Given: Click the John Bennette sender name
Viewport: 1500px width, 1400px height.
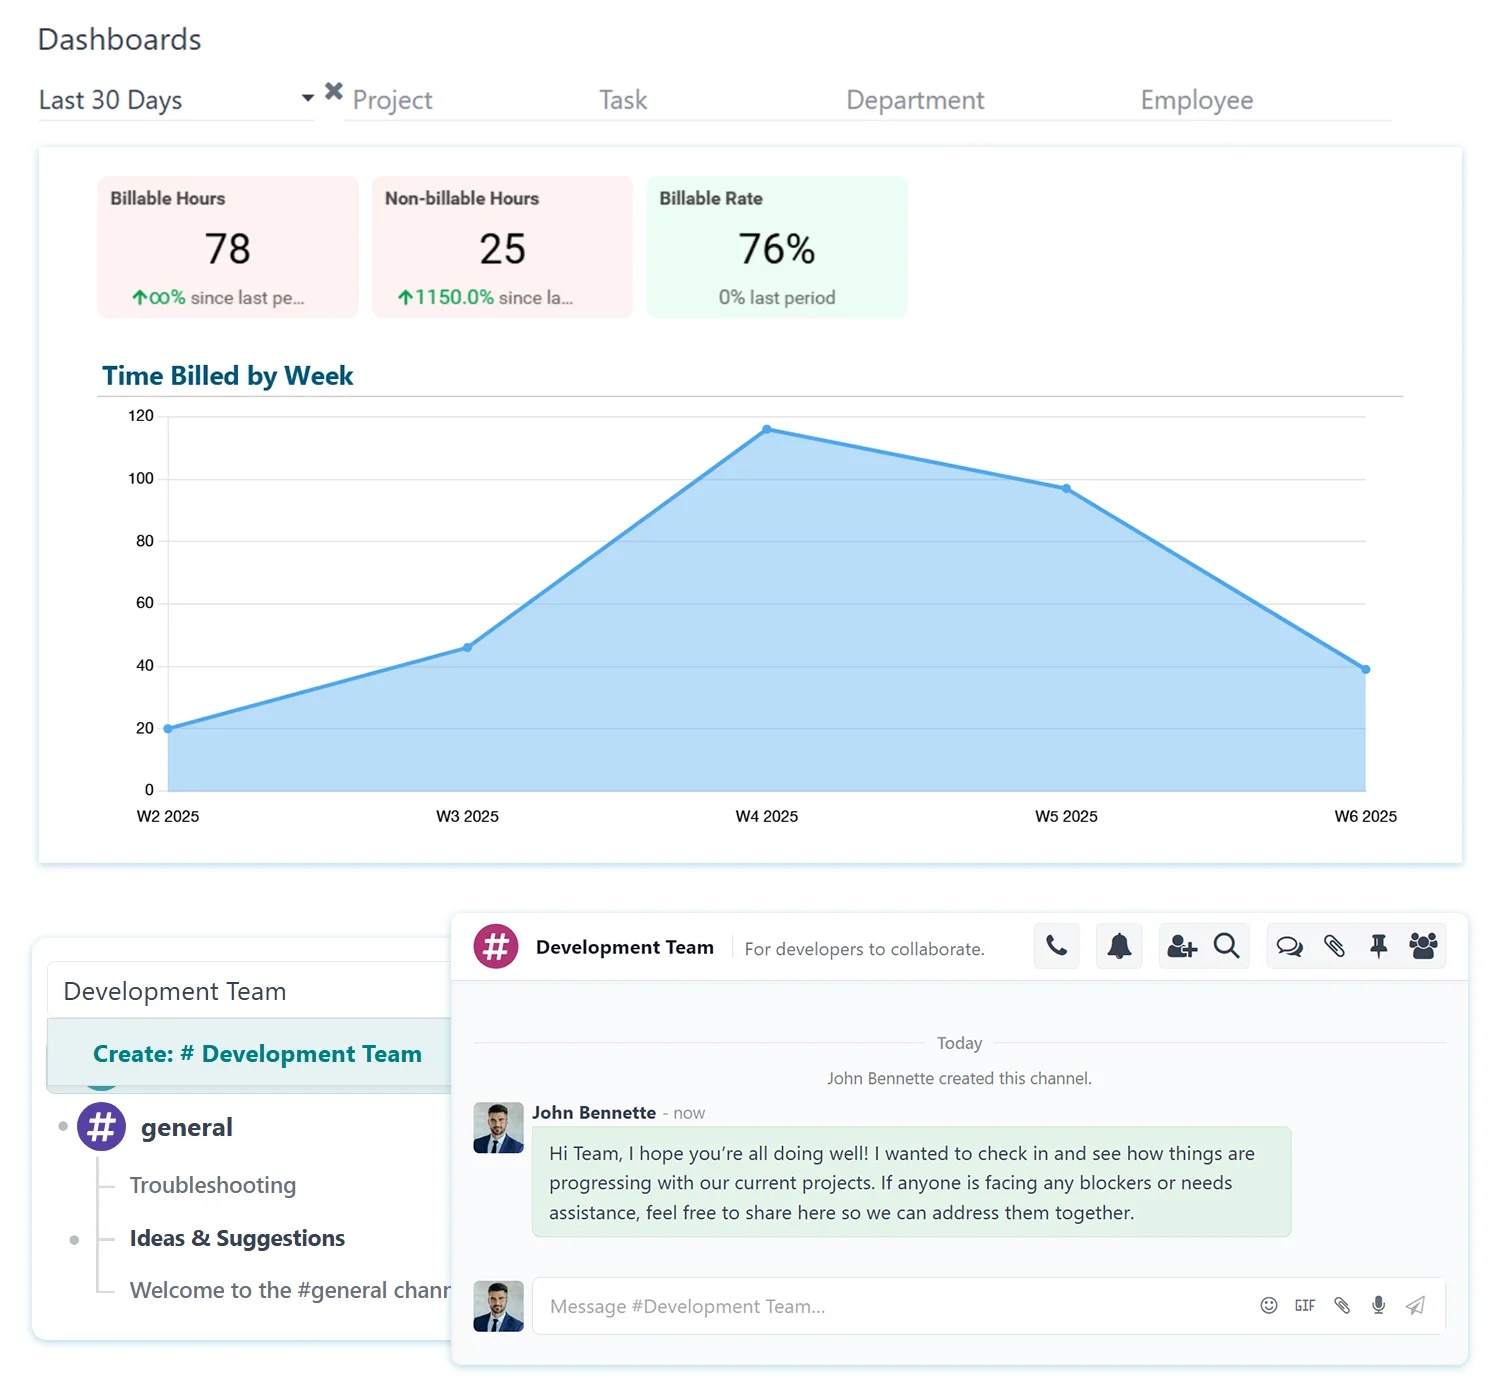Looking at the screenshot, I should click(x=594, y=1113).
